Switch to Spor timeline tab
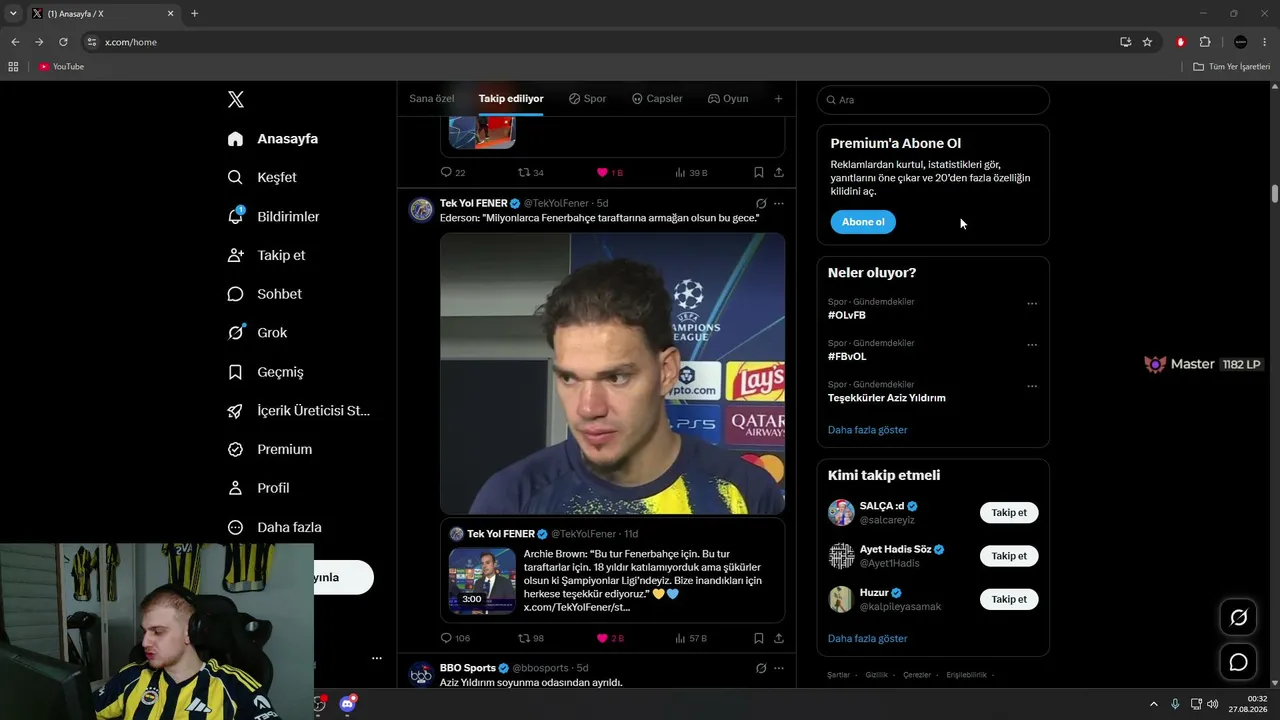The width and height of the screenshot is (1280, 720). click(588, 99)
